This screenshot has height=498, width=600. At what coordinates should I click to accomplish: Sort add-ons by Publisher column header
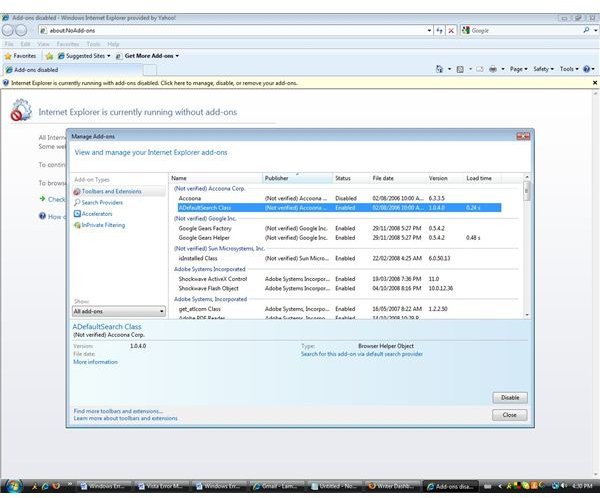pyautogui.click(x=297, y=178)
